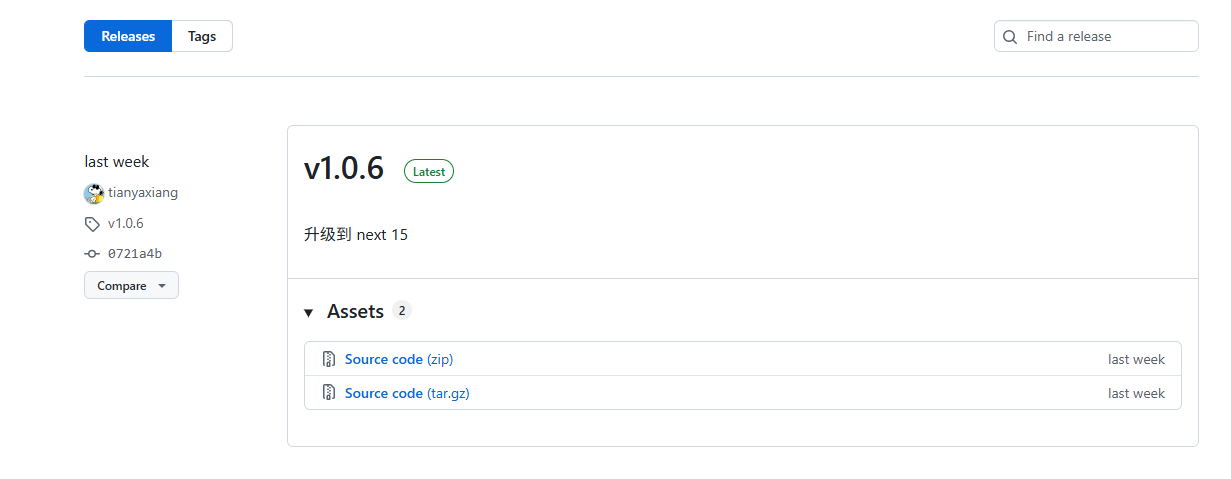Click the tag icon beside sidebar v1.0.6
Viewport: 1231px width, 479px height.
click(92, 224)
